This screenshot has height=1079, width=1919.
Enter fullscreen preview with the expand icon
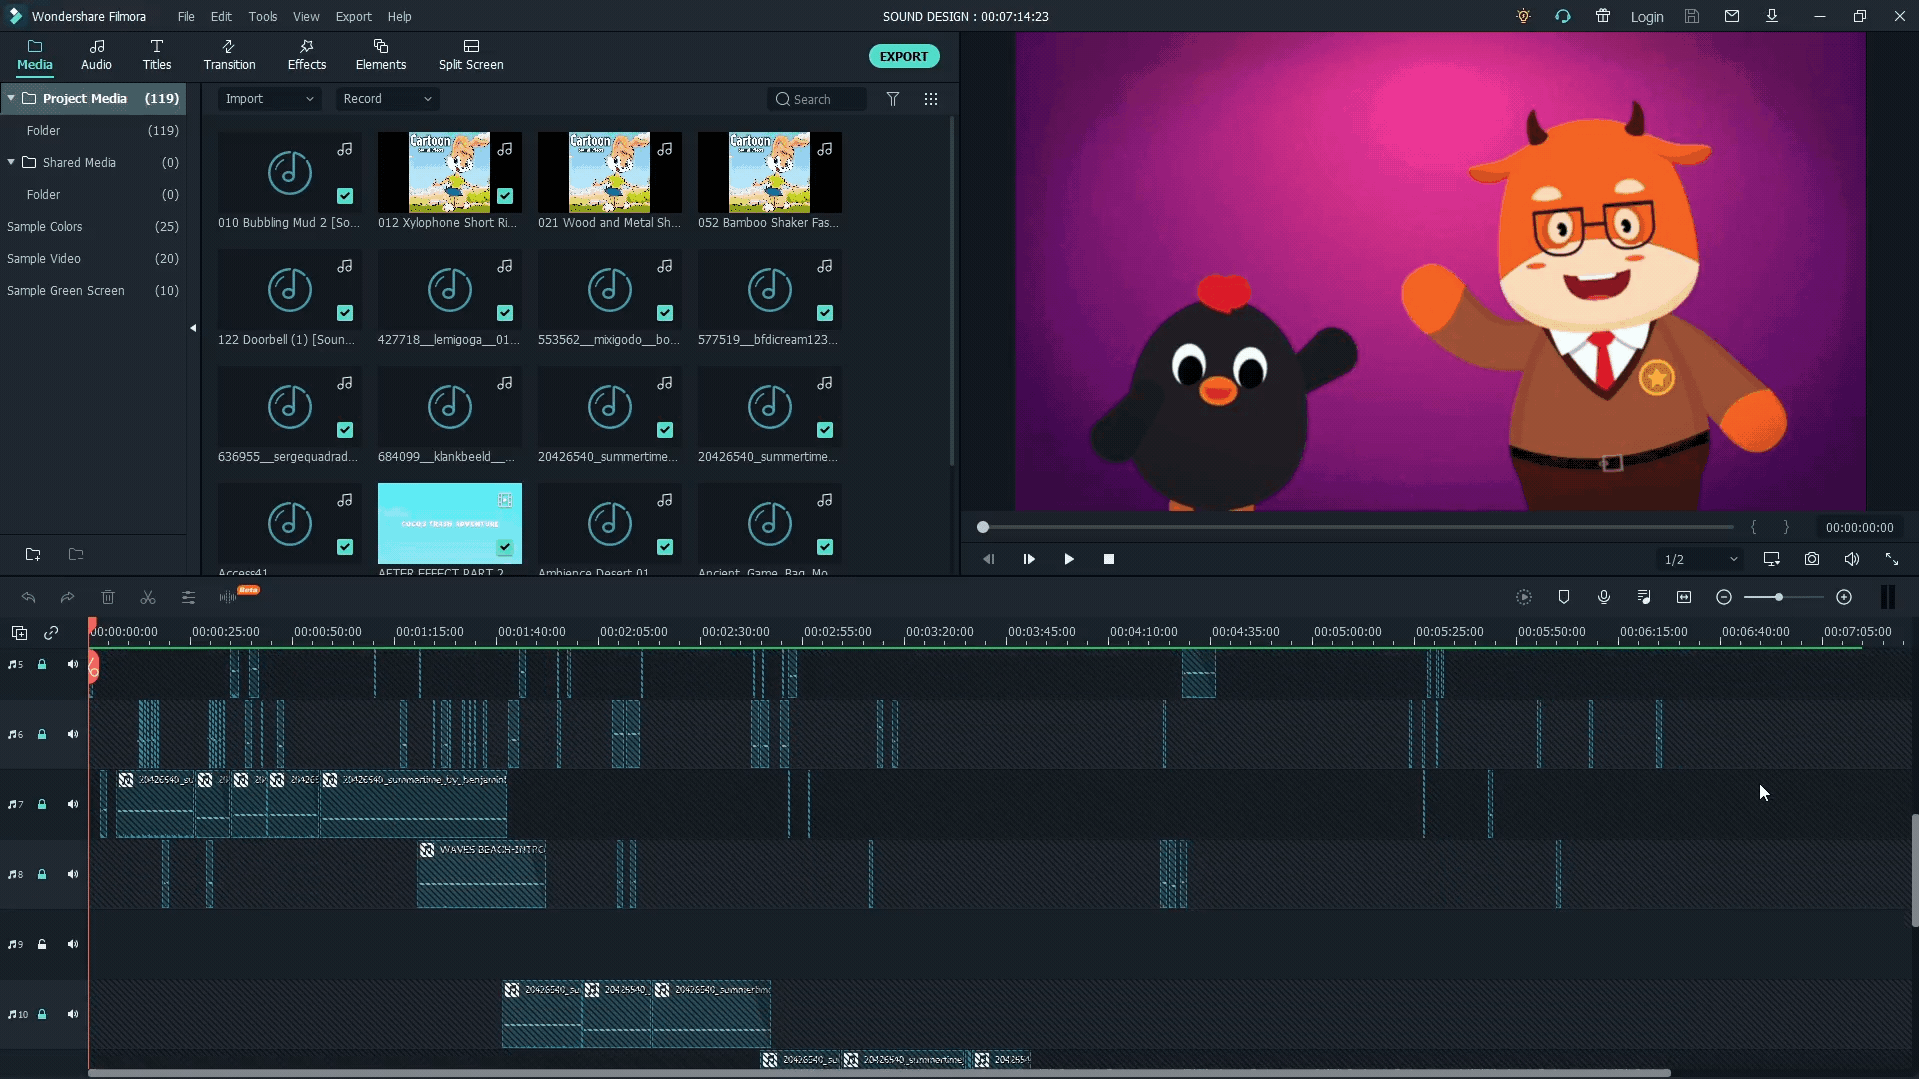pos(1892,559)
